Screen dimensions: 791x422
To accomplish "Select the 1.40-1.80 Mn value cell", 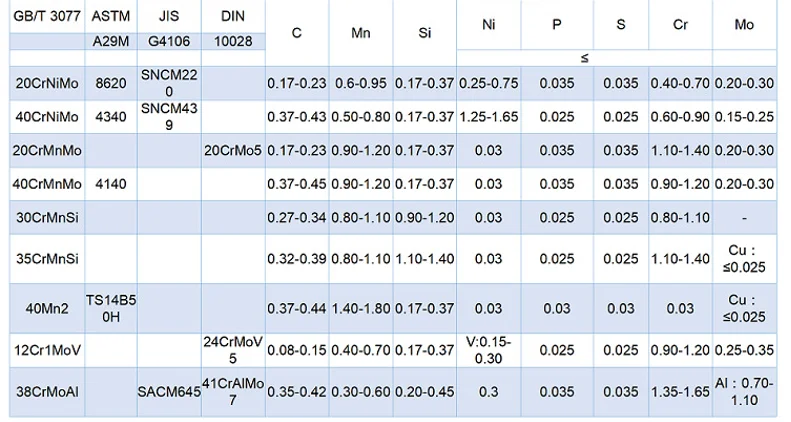I will pyautogui.click(x=361, y=309).
